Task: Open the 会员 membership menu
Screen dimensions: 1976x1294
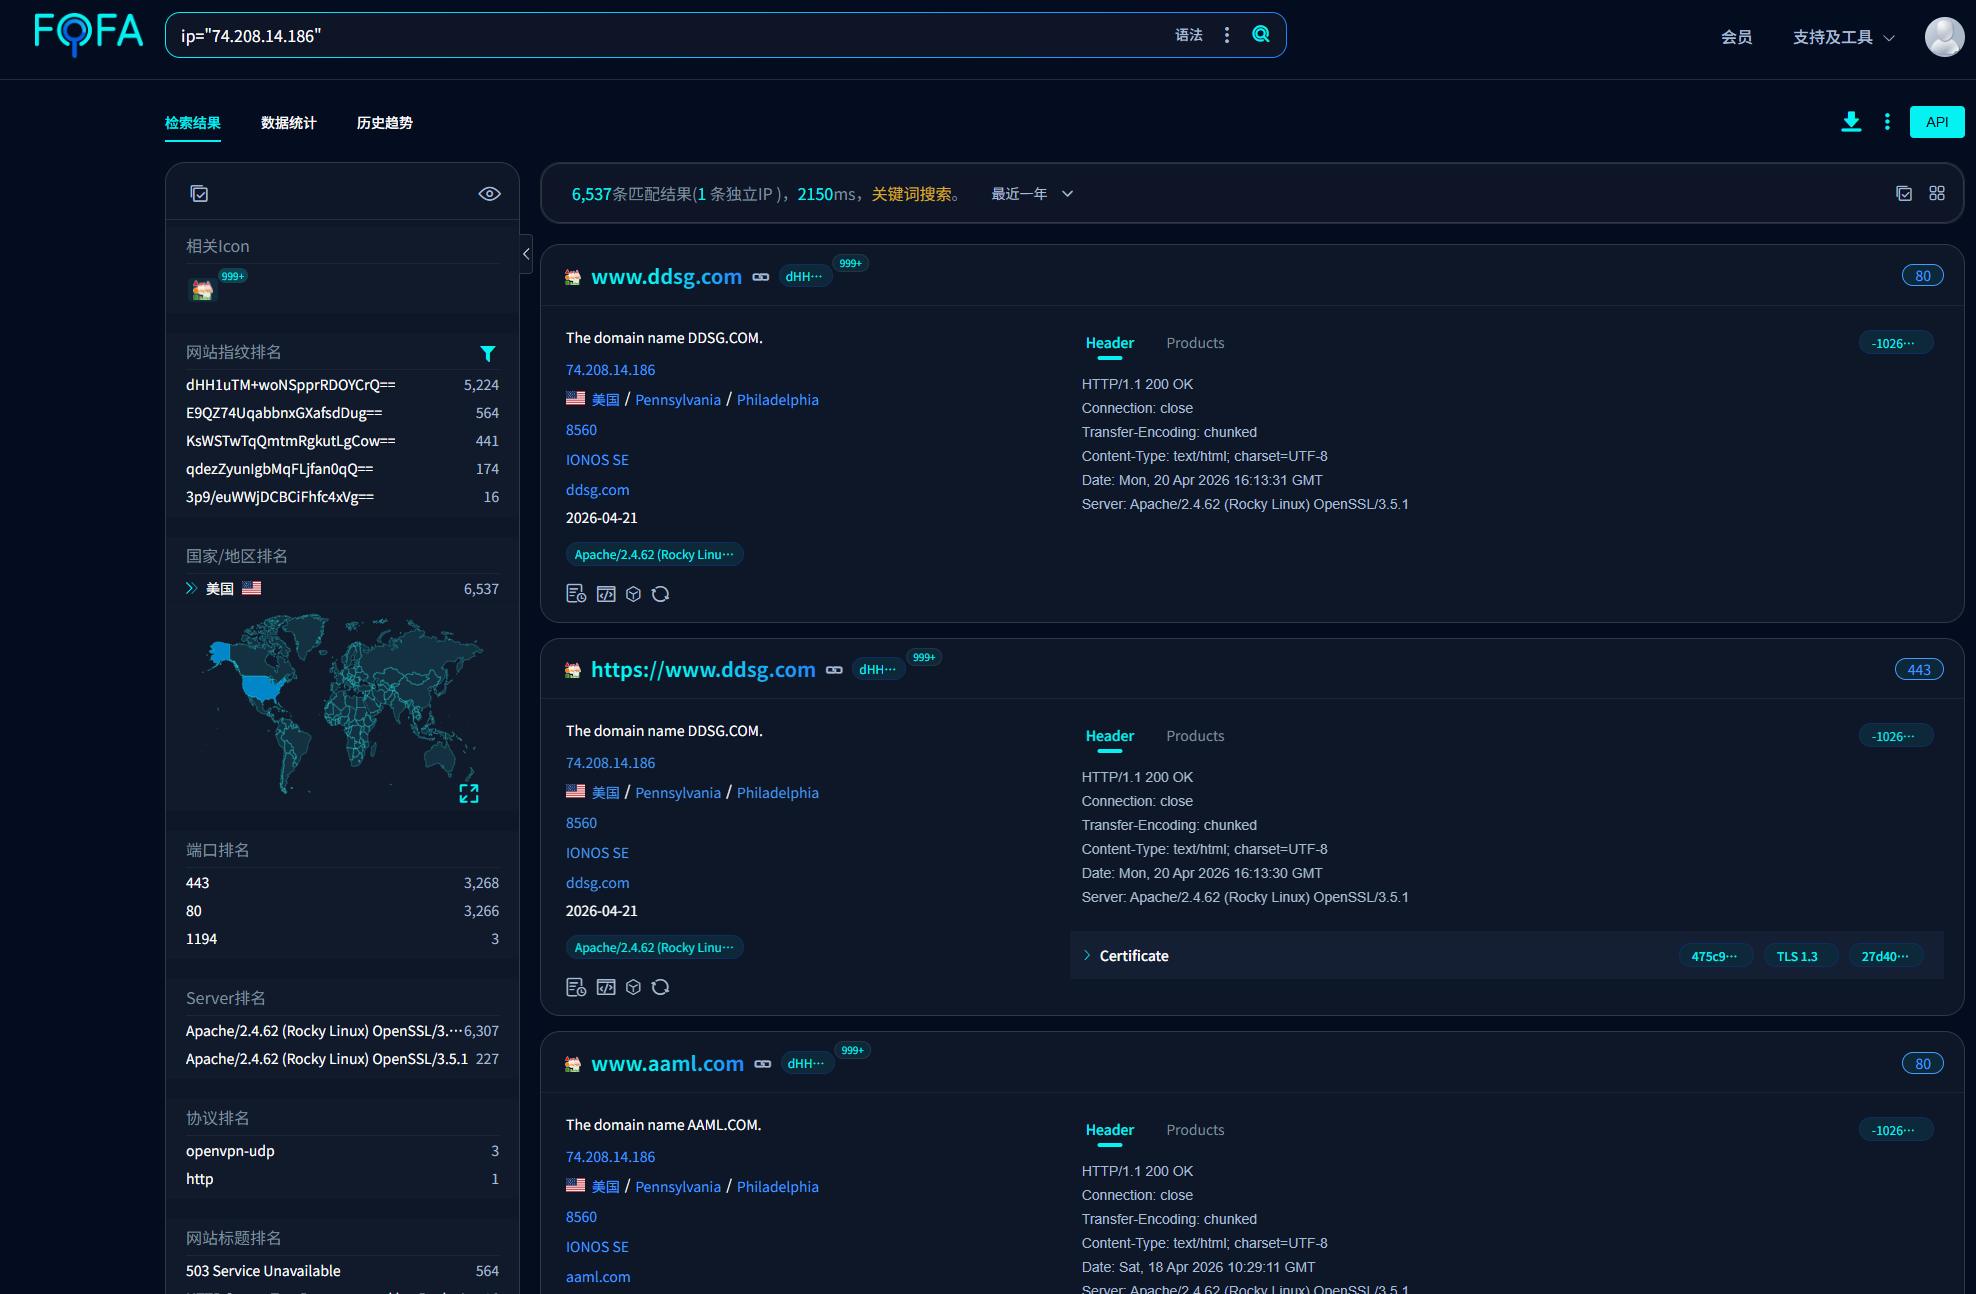Action: (1736, 37)
